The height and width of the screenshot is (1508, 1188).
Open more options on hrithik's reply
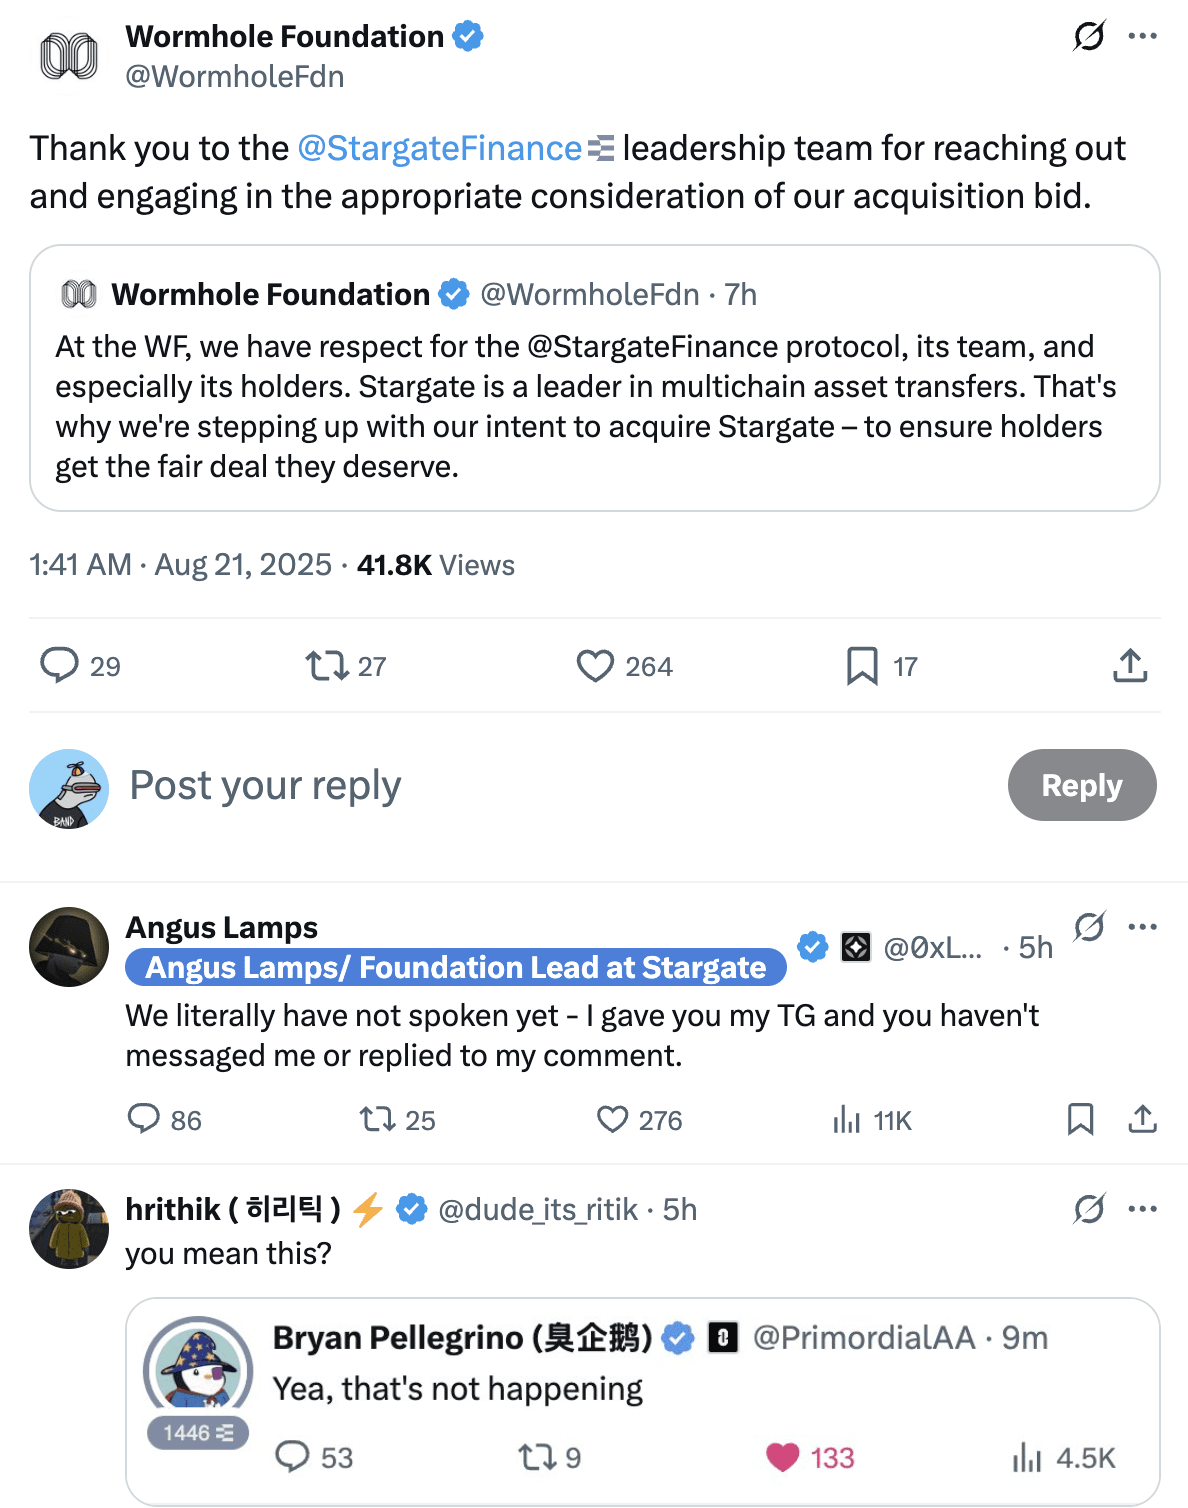click(1142, 1209)
